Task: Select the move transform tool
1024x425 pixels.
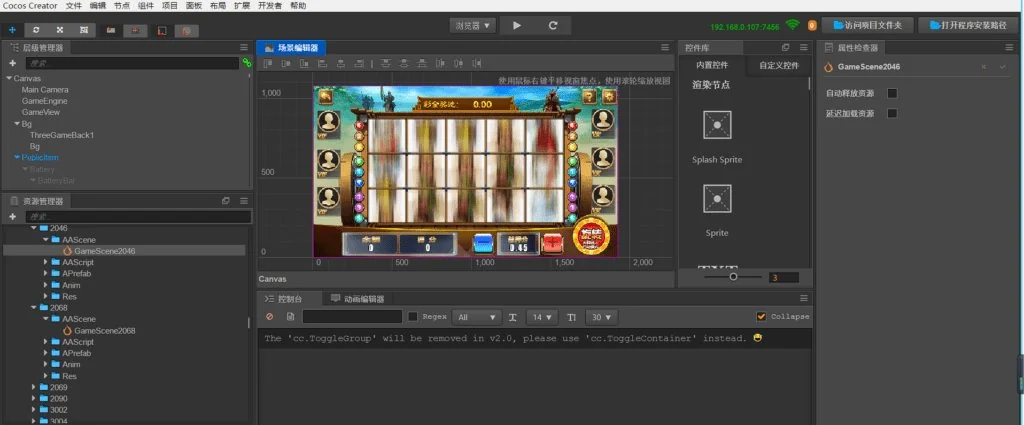Action: pyautogui.click(x=12, y=30)
